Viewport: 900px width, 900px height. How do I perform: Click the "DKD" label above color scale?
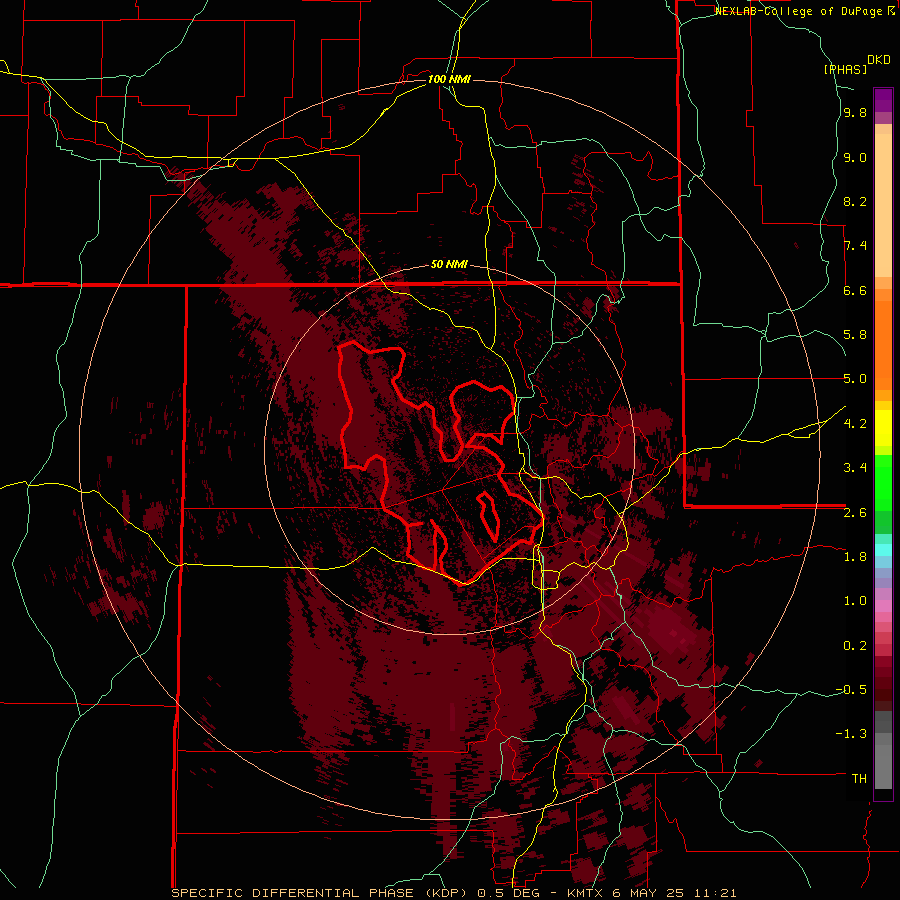[x=879, y=60]
